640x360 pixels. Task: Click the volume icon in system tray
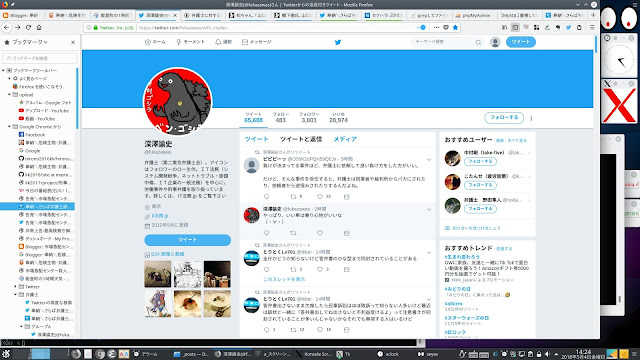pyautogui.click(x=547, y=354)
